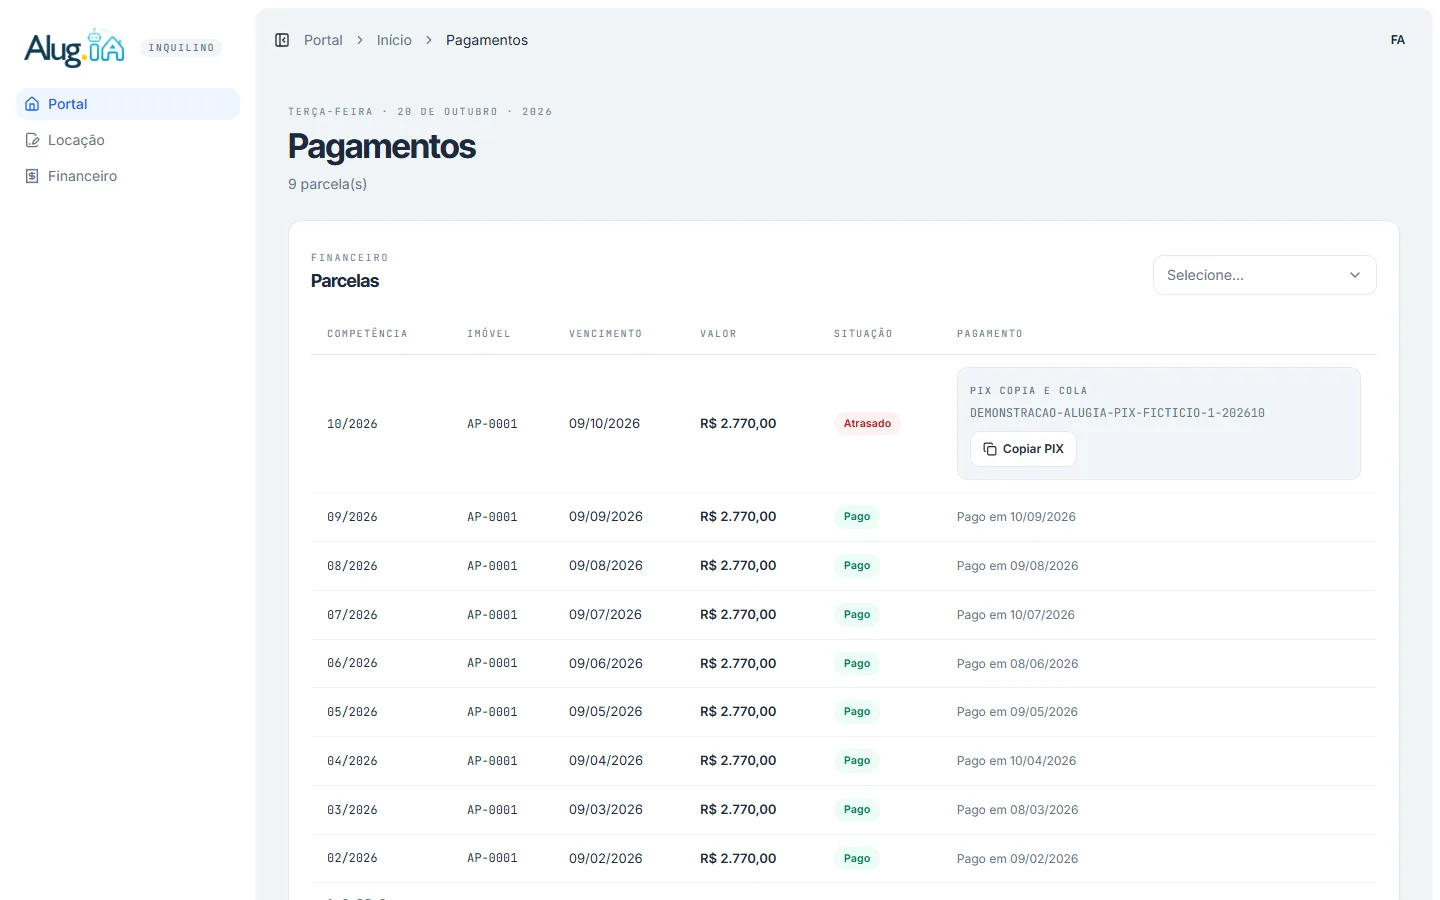Click the '9 parcela(s)' subtitle
Viewport: 1440px width, 900px height.
click(327, 184)
